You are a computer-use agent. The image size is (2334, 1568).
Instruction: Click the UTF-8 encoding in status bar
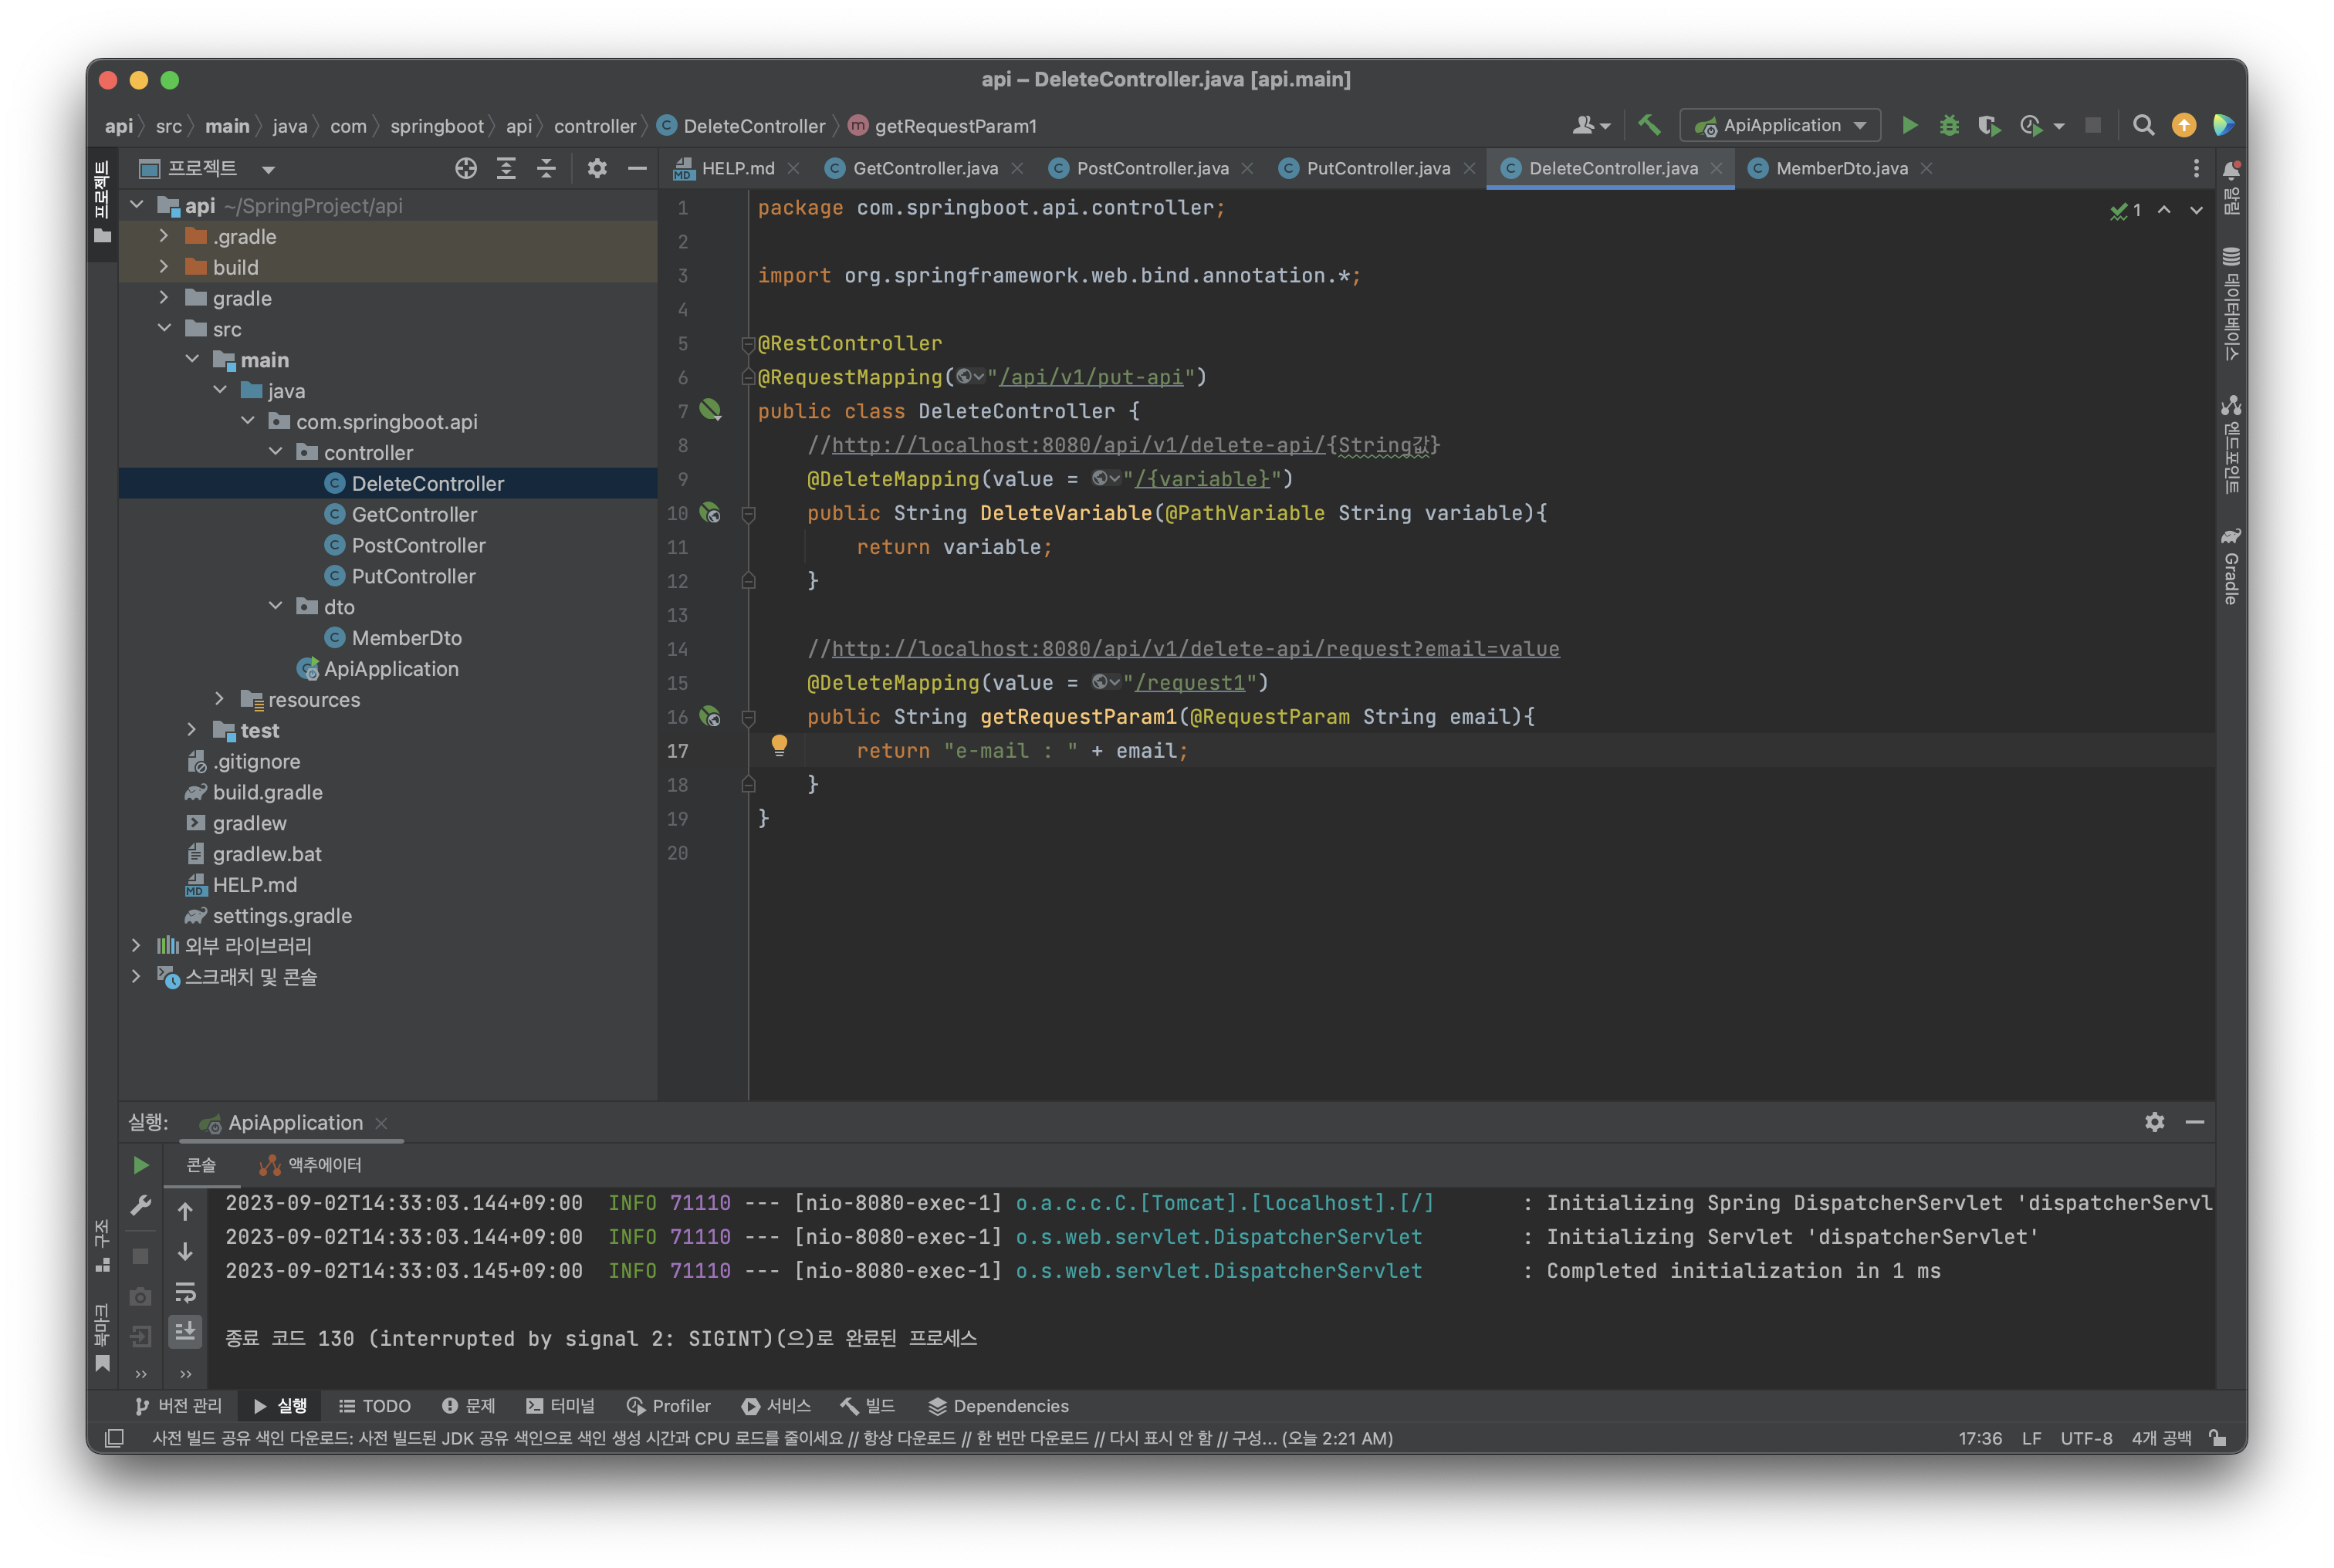click(x=2086, y=1438)
